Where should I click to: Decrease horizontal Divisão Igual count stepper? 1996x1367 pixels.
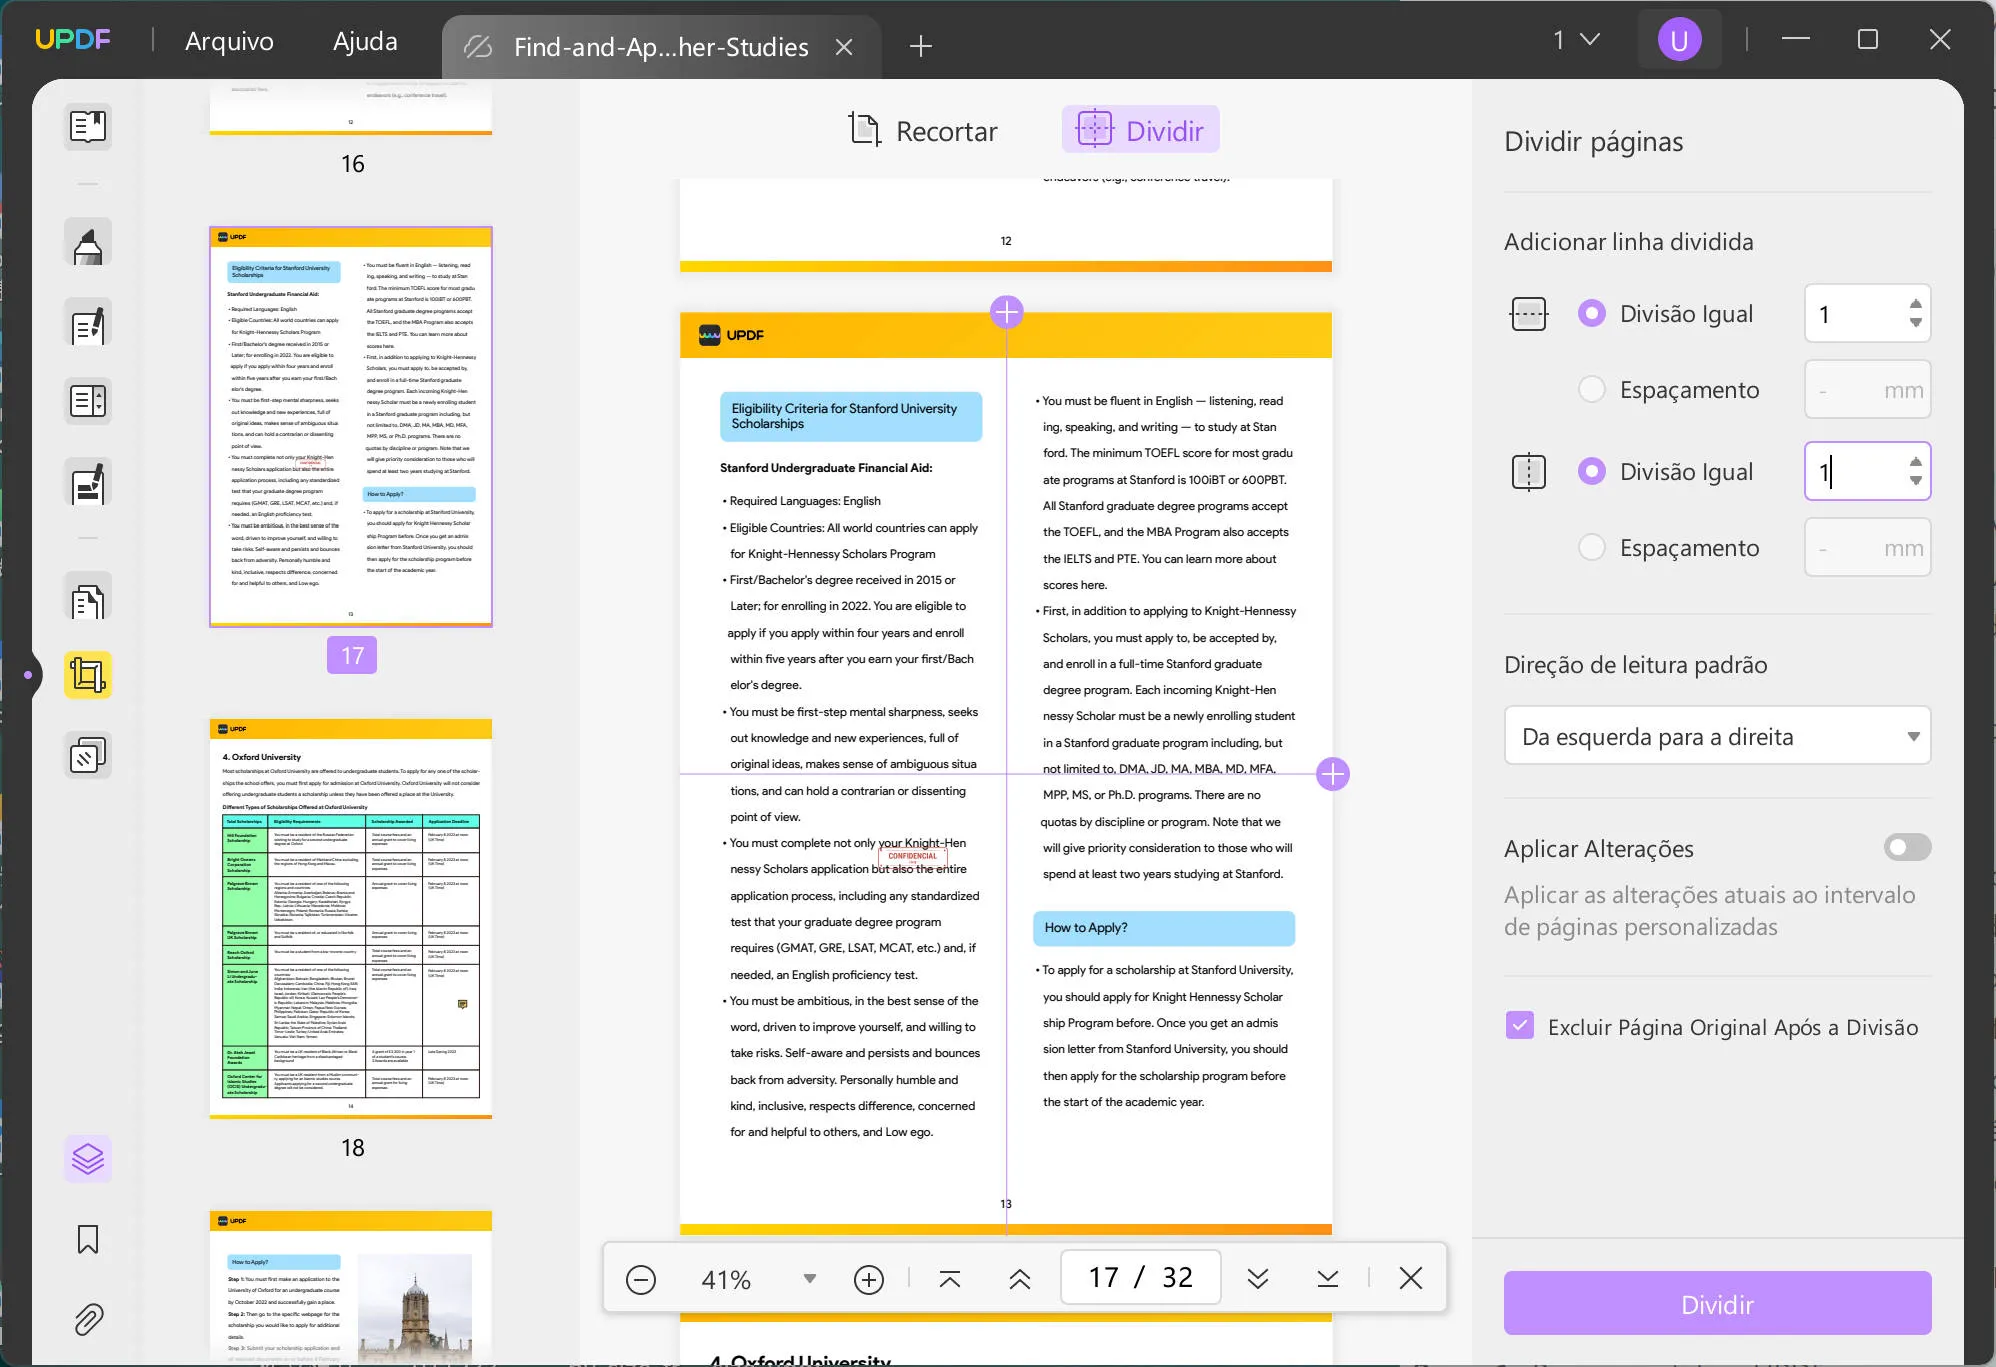click(1915, 322)
